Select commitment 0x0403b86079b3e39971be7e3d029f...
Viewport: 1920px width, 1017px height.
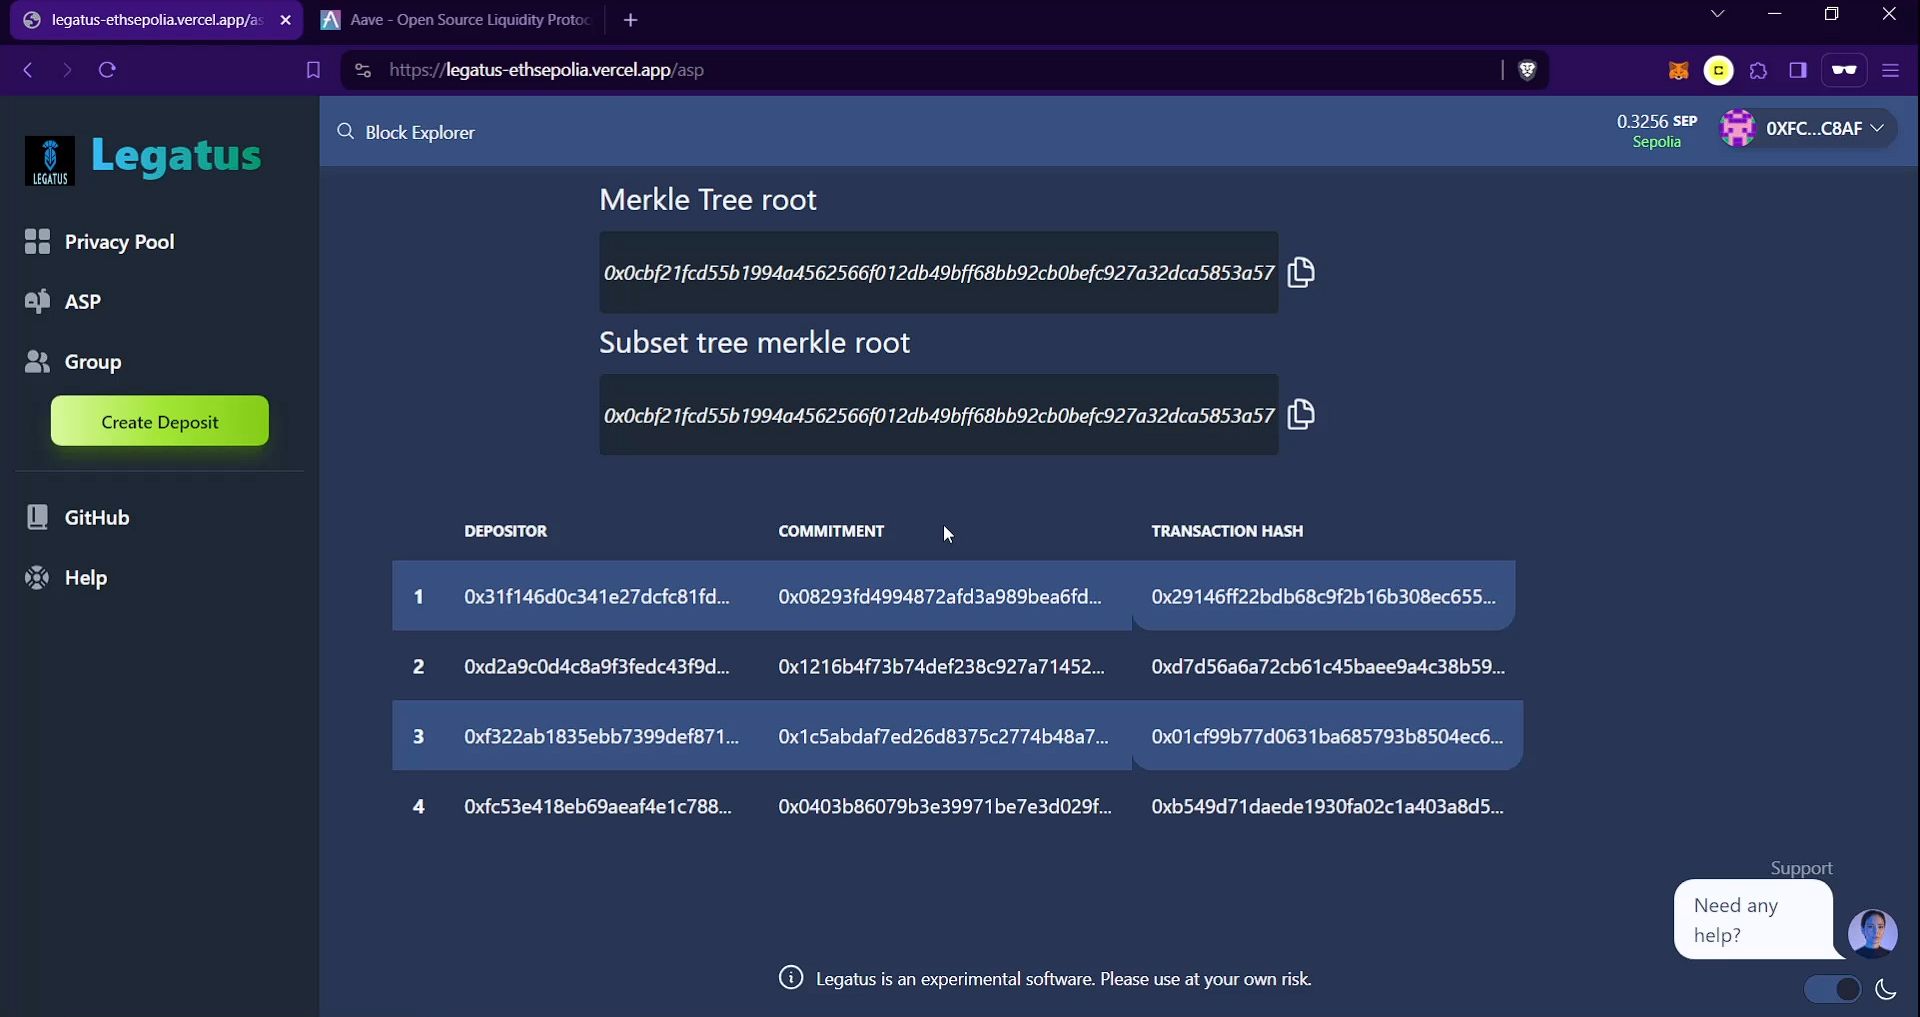(945, 806)
